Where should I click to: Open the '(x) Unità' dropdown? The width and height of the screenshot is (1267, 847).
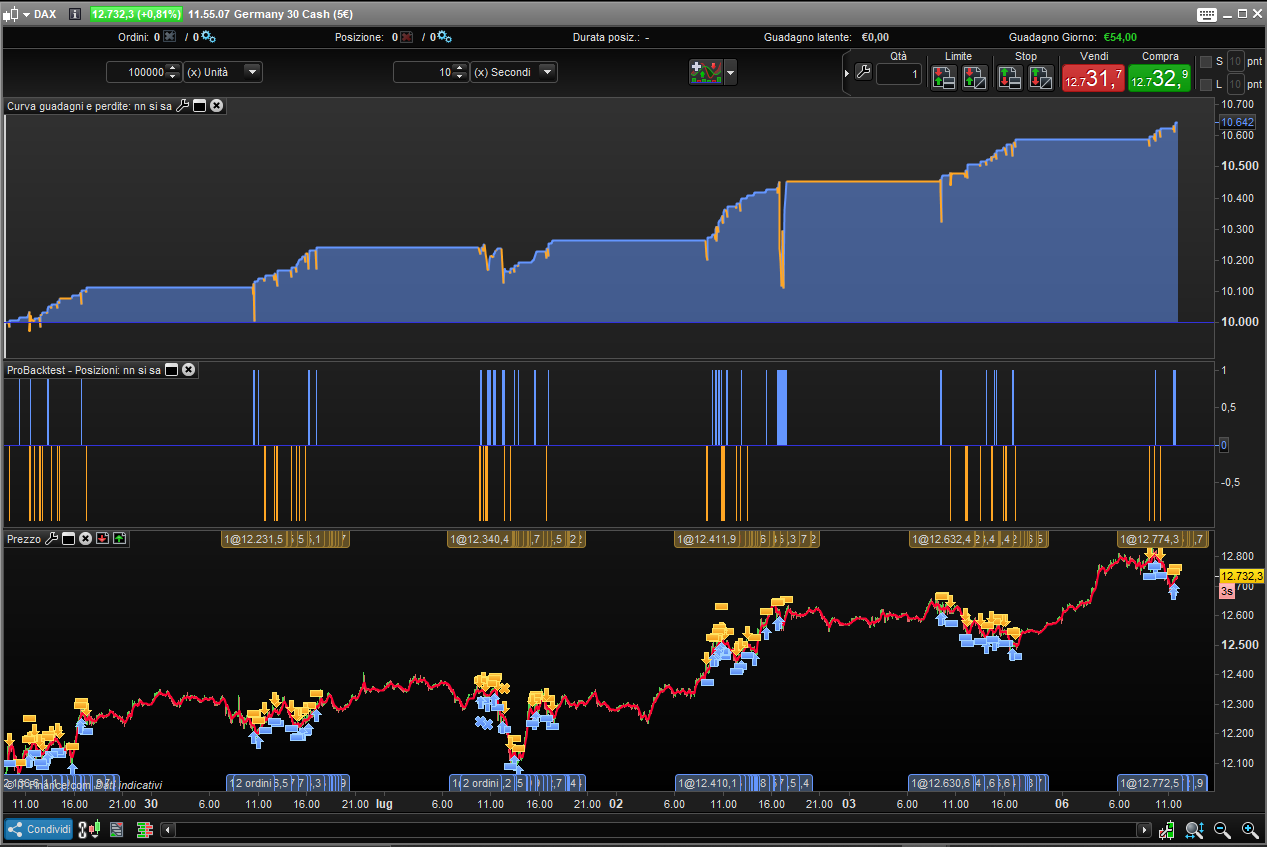223,72
